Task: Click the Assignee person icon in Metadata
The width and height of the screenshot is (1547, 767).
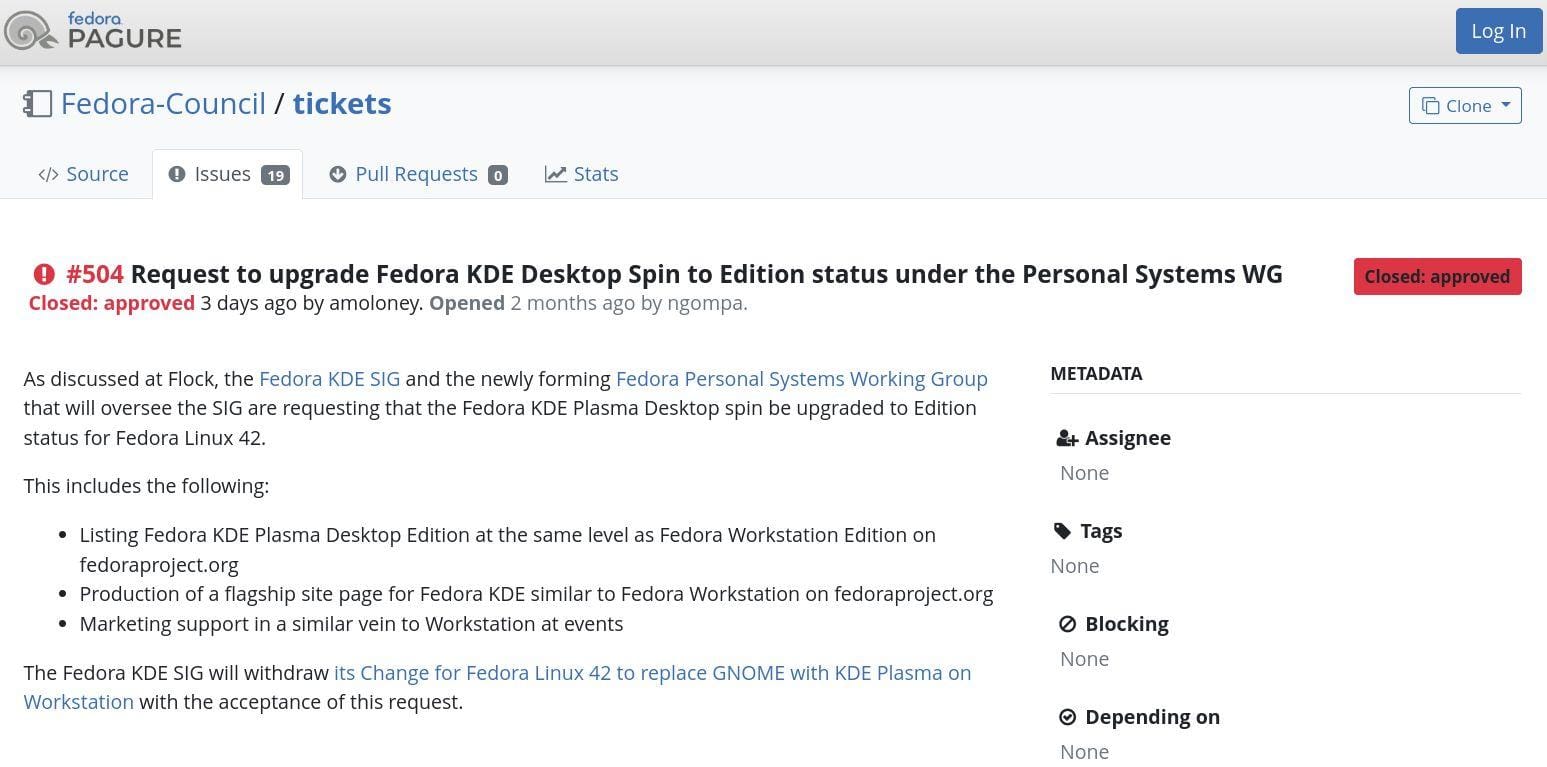Action: (1066, 437)
